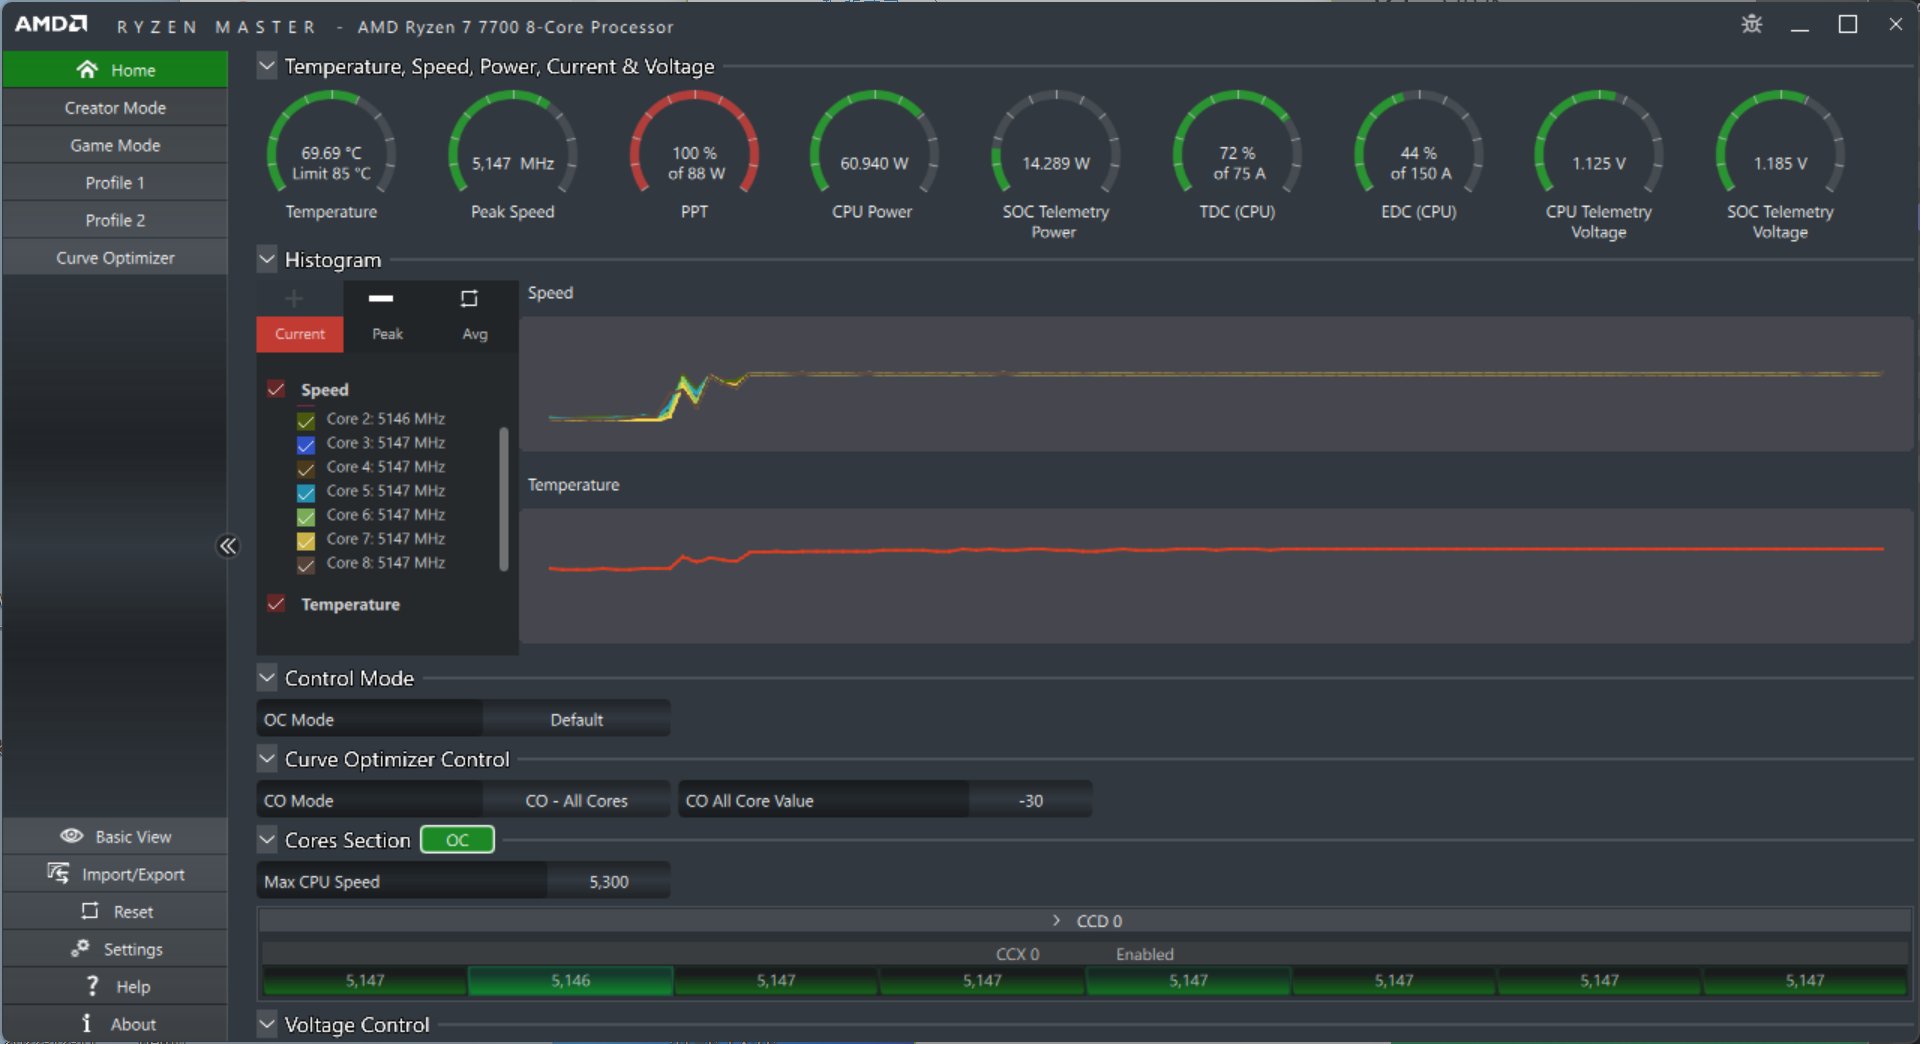Viewport: 1920px width, 1044px height.
Task: Toggle the Core 3 checkbox
Action: (x=306, y=444)
